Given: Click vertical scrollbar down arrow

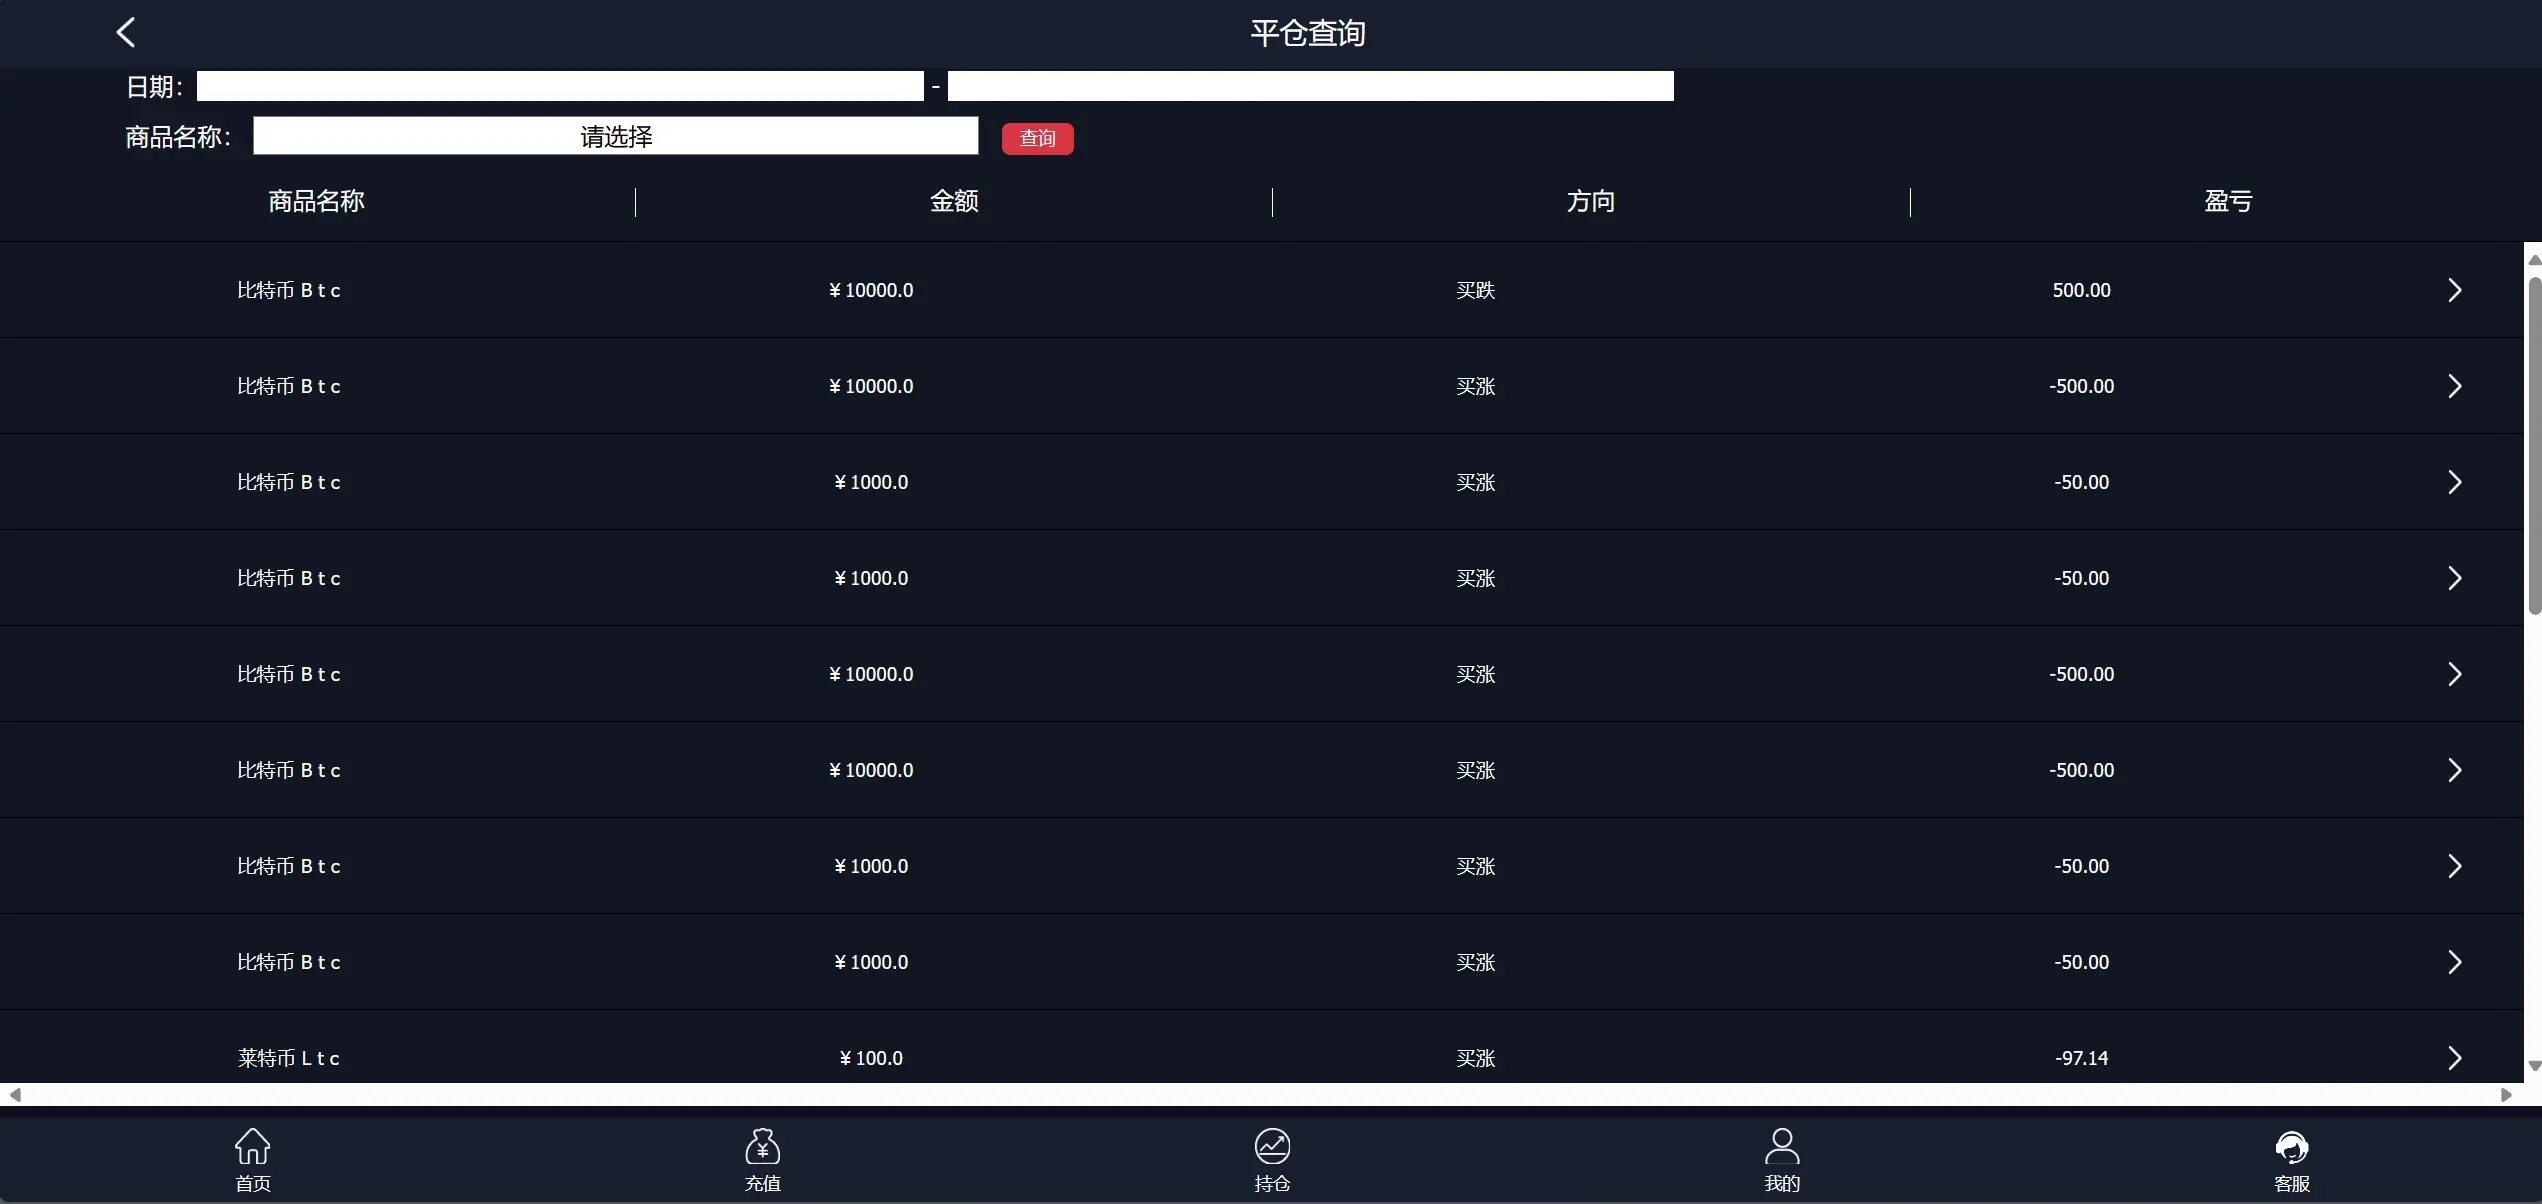Looking at the screenshot, I should coord(2534,1067).
